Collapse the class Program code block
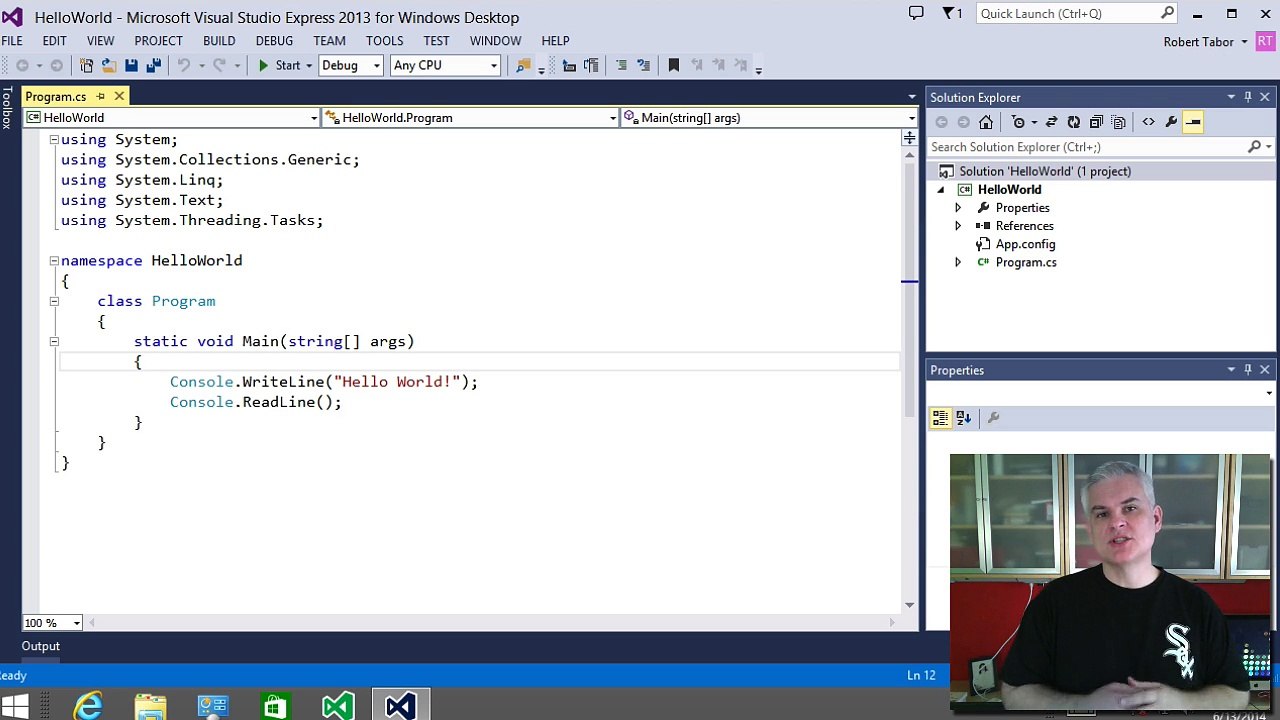This screenshot has width=1280, height=720. coord(54,301)
